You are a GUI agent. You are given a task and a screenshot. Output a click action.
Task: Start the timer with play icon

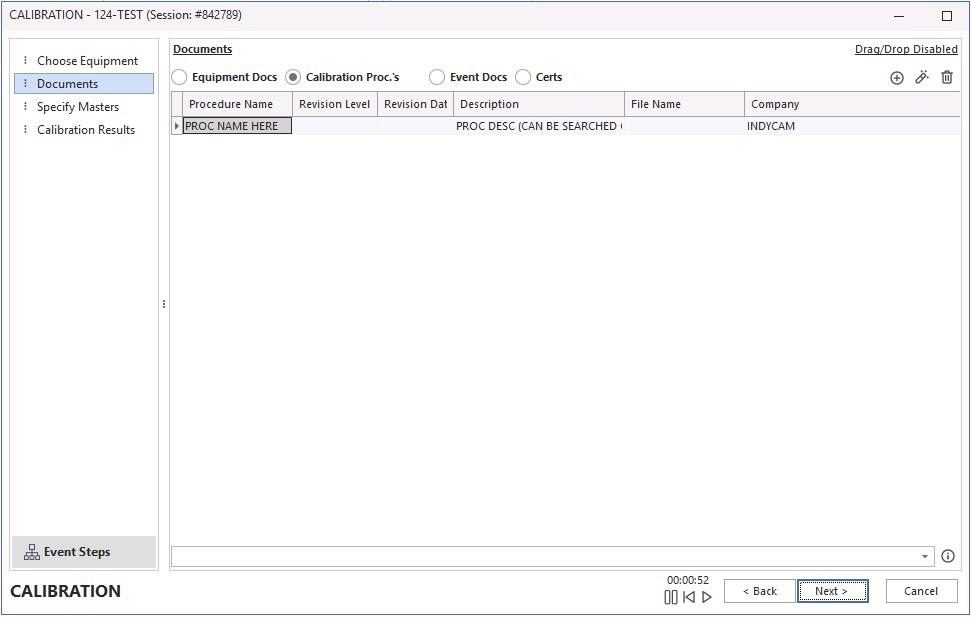(x=707, y=597)
